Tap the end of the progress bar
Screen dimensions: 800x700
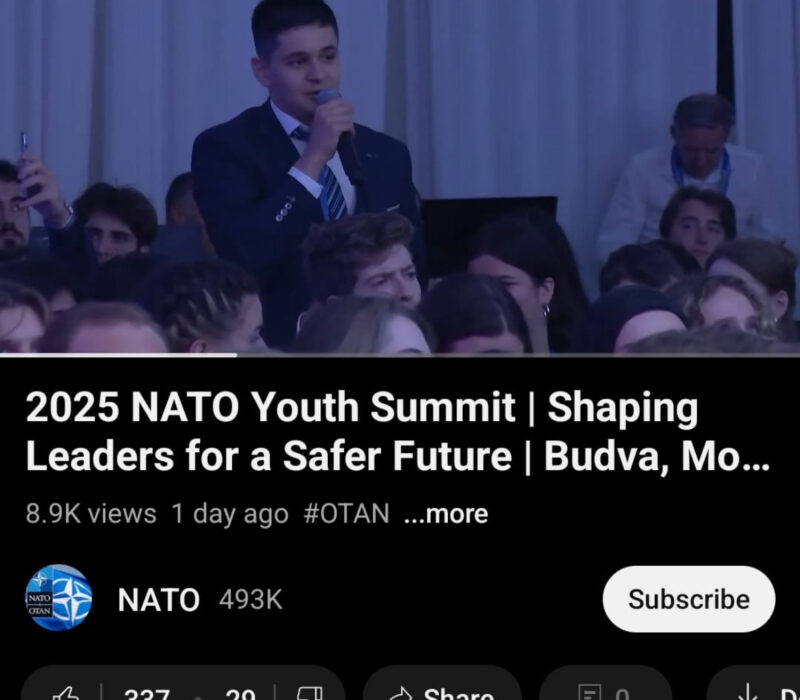tap(796, 355)
